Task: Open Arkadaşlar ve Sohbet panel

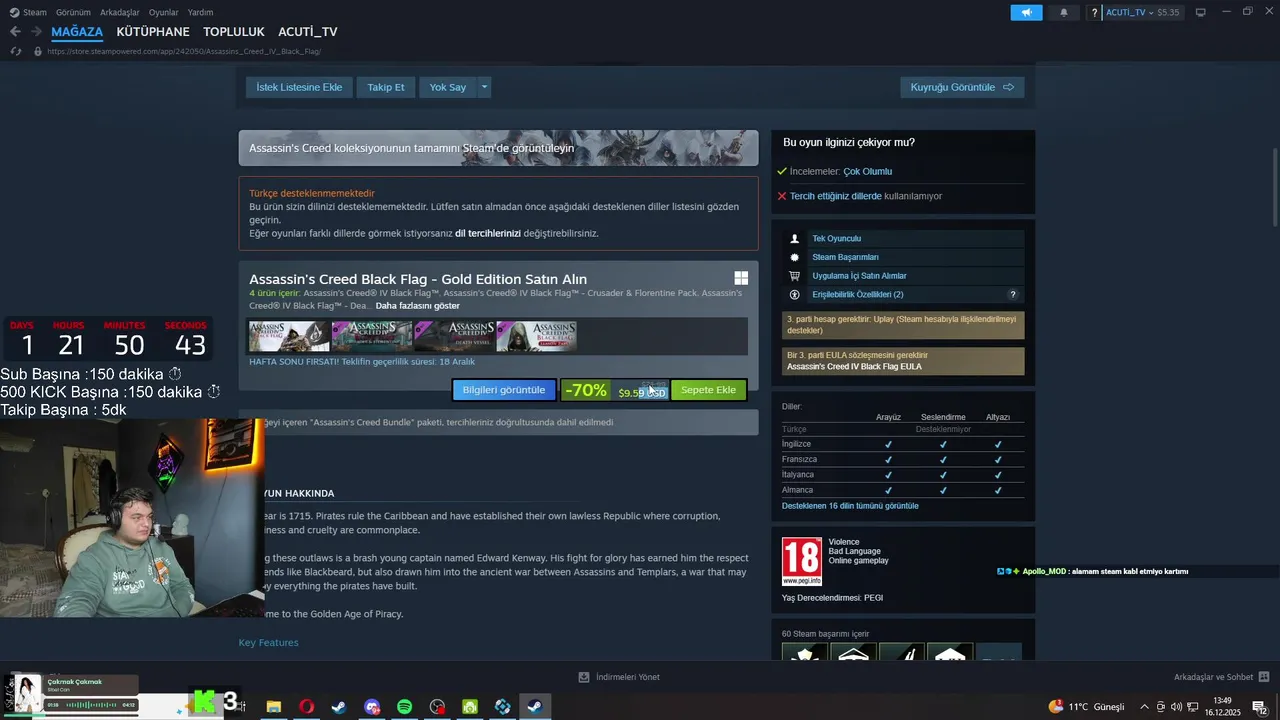Action: 1222,677
